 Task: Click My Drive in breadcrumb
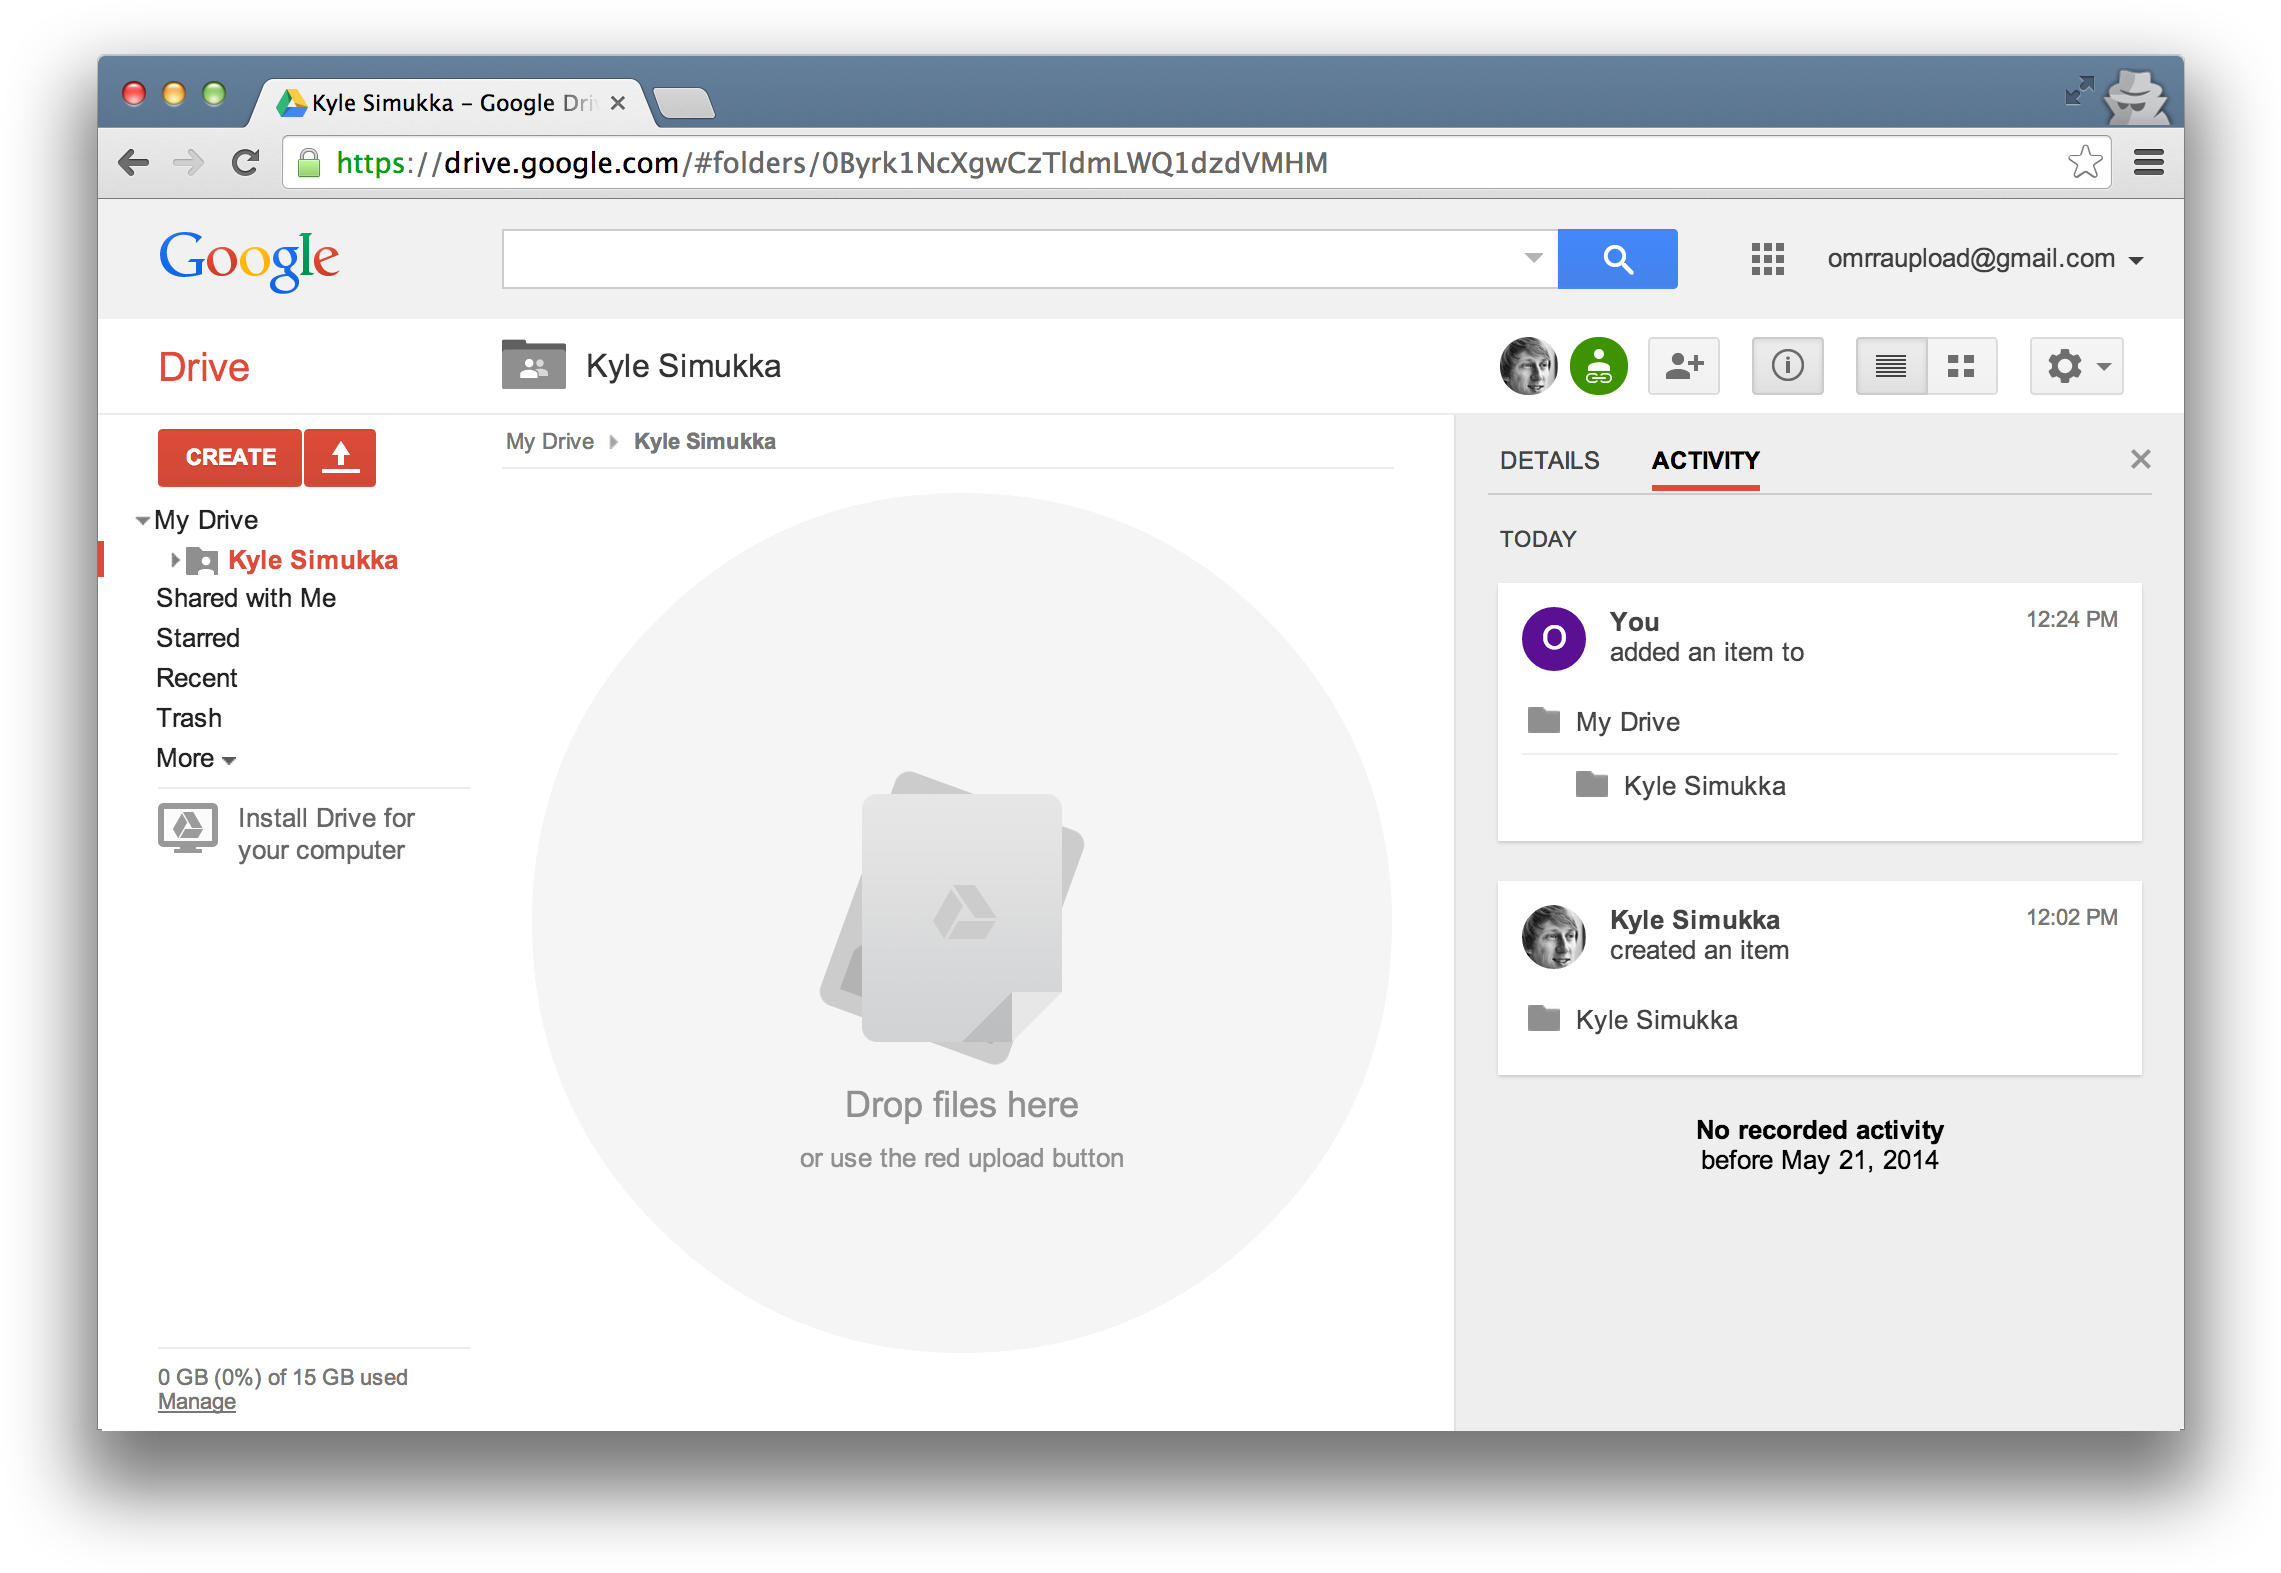point(550,441)
